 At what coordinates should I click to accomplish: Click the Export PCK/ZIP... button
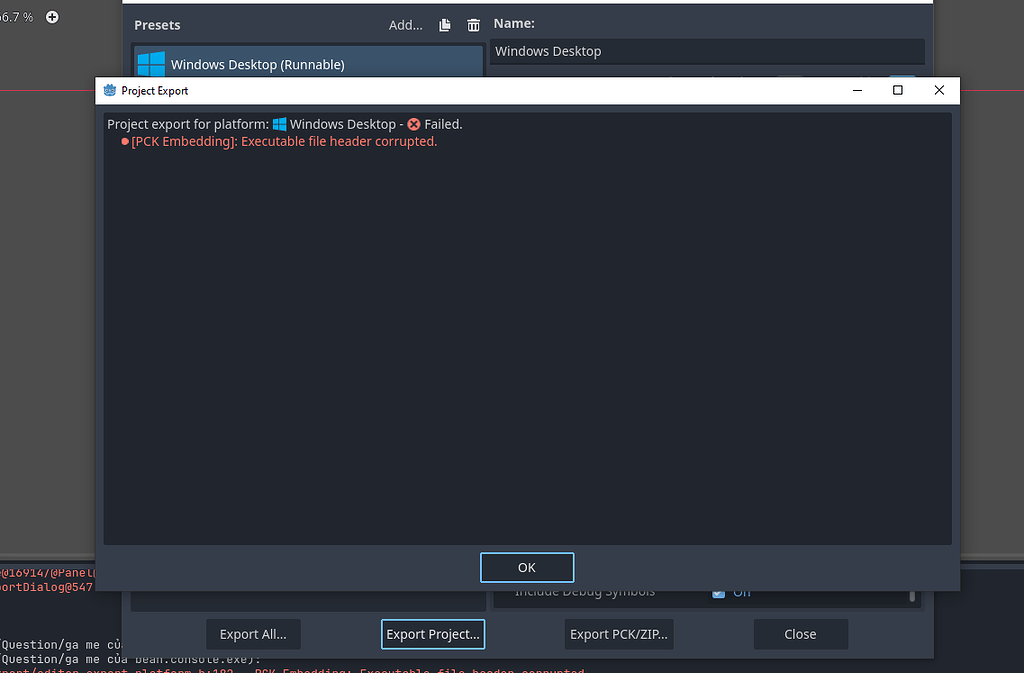click(618, 634)
